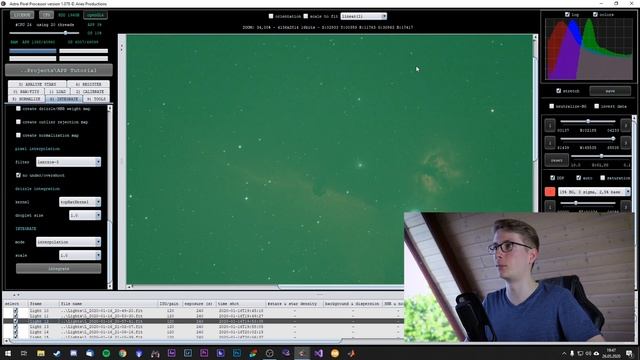The height and width of the screenshot is (360, 640).
Task: Enable the invert data checkbox
Action: 597,106
